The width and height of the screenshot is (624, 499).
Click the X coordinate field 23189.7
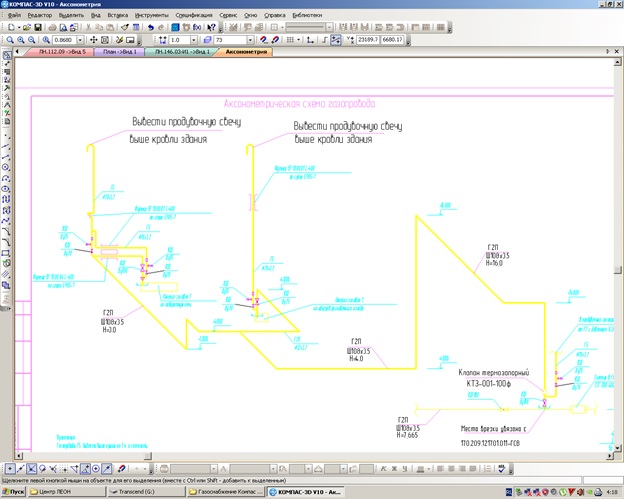[368, 40]
